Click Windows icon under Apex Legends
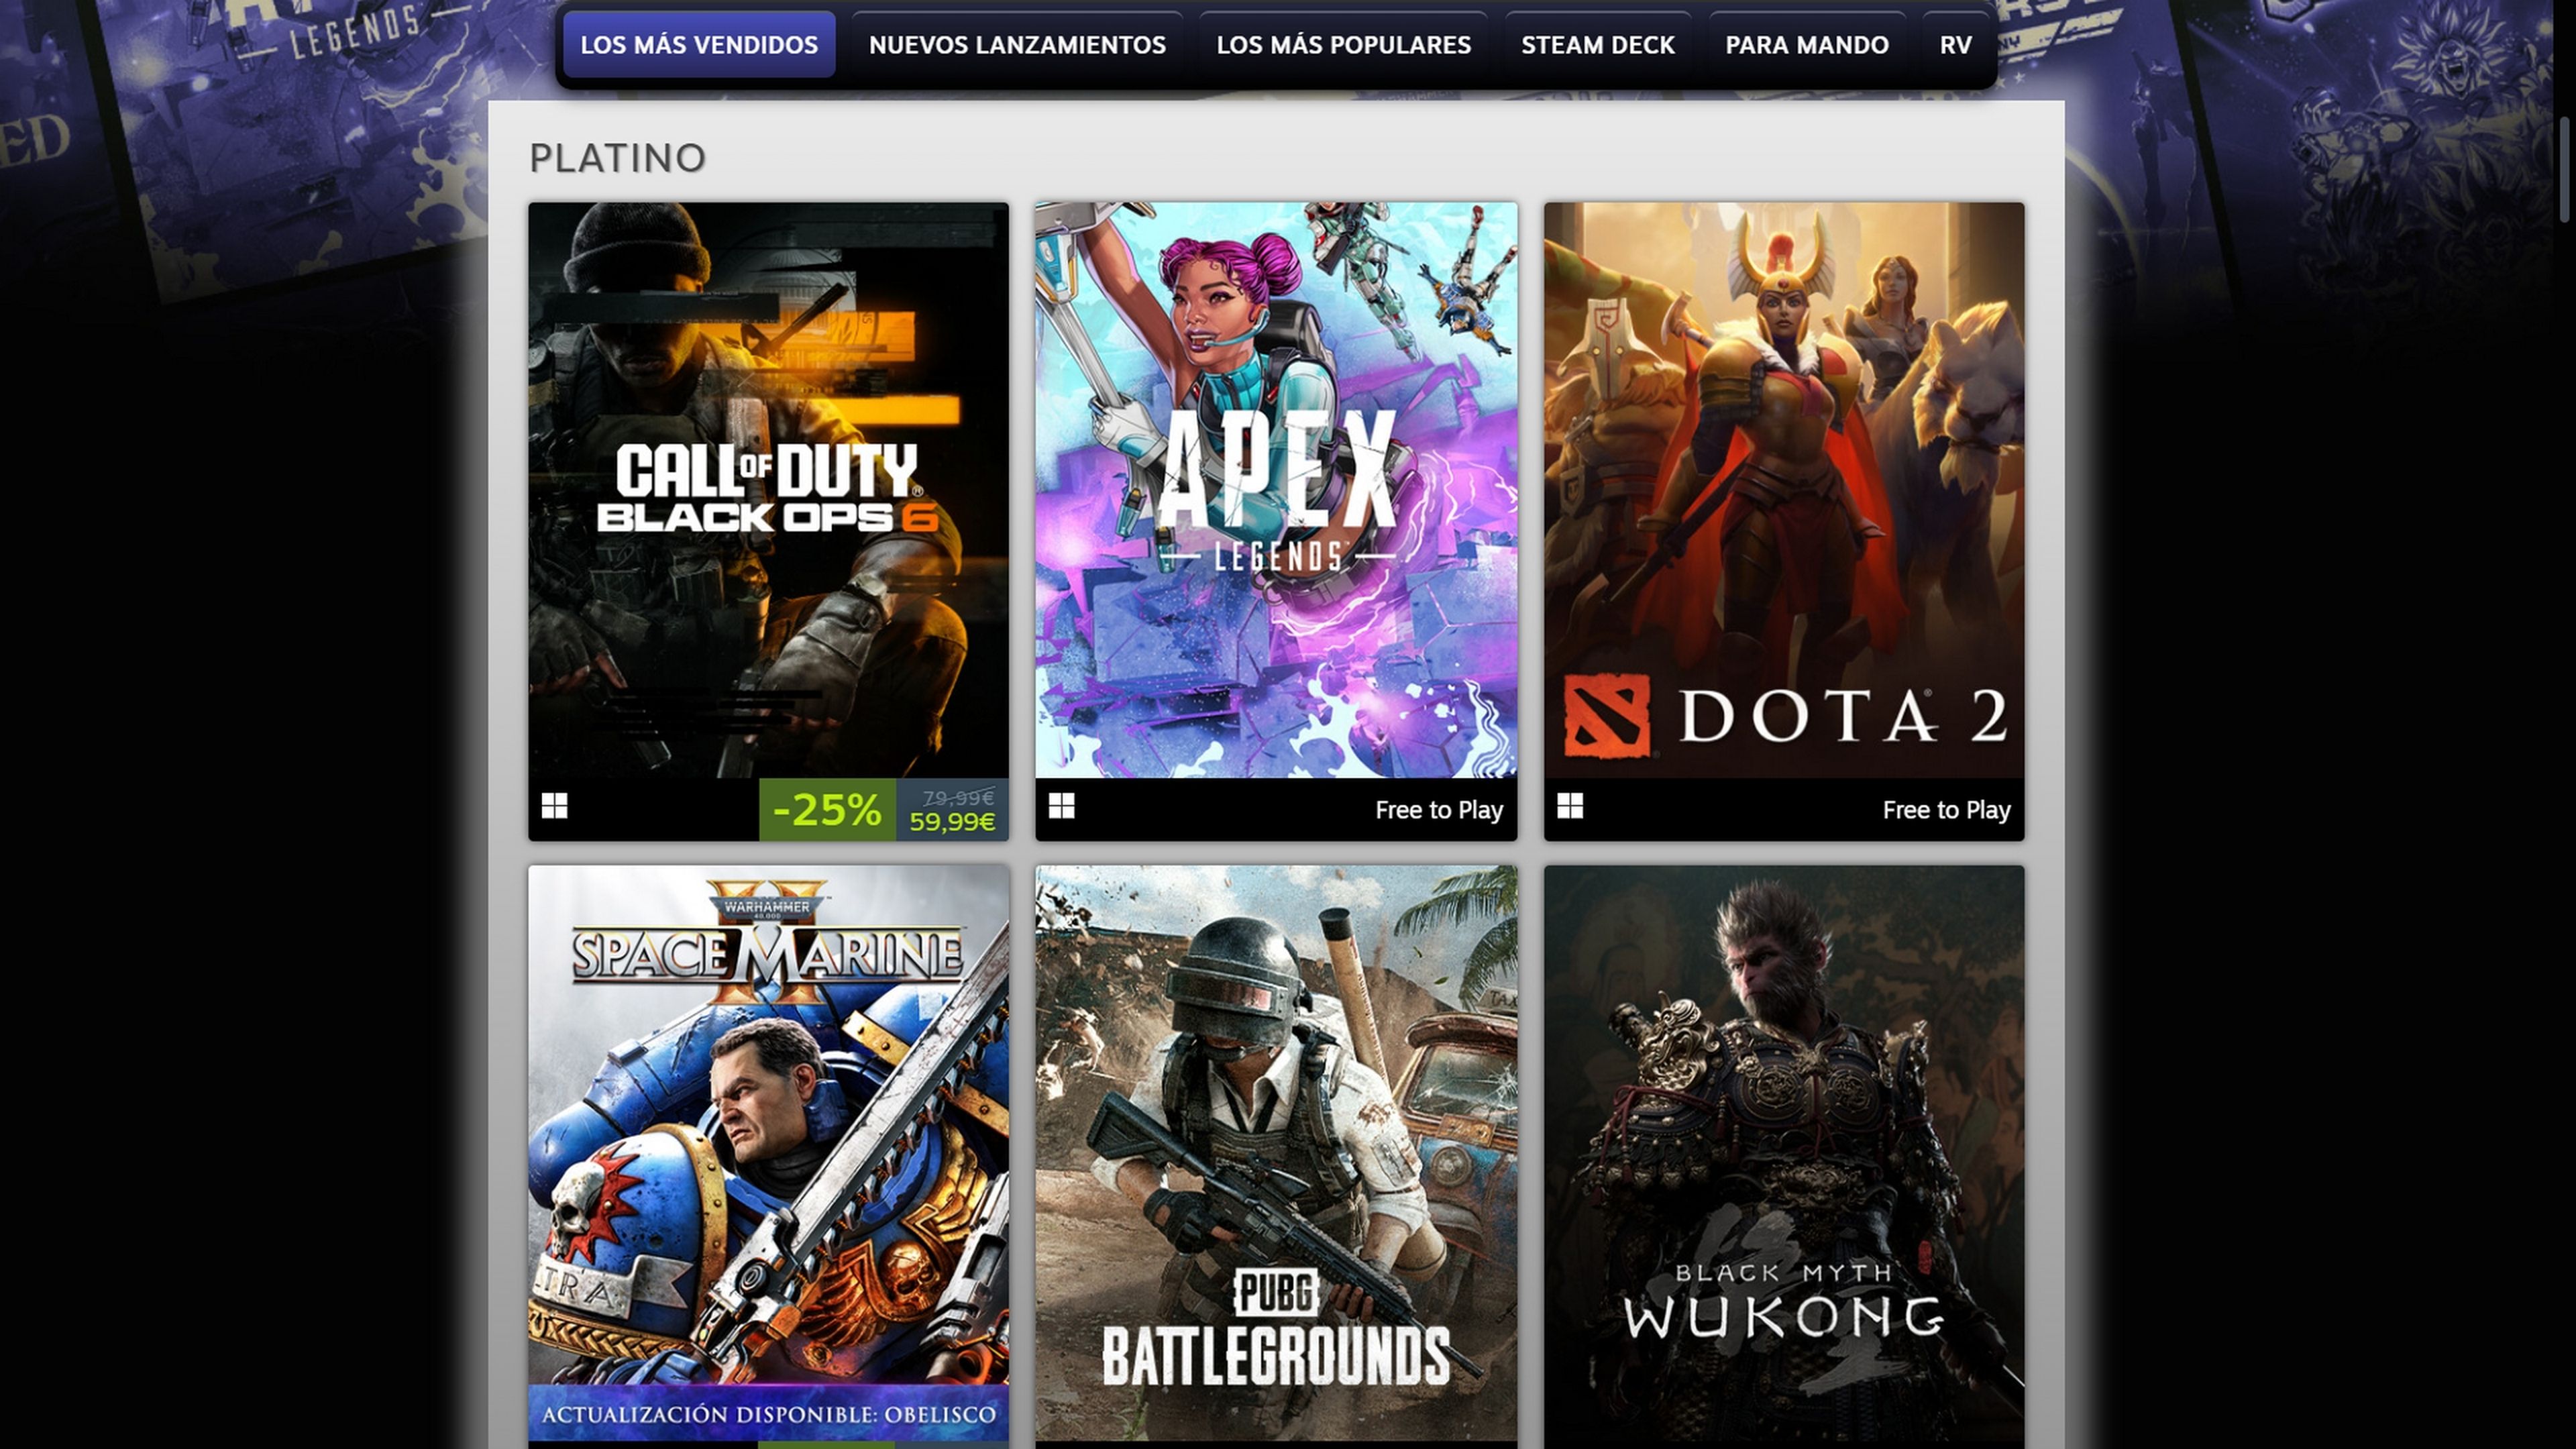Screen dimensions: 2576x1449 1062,806
